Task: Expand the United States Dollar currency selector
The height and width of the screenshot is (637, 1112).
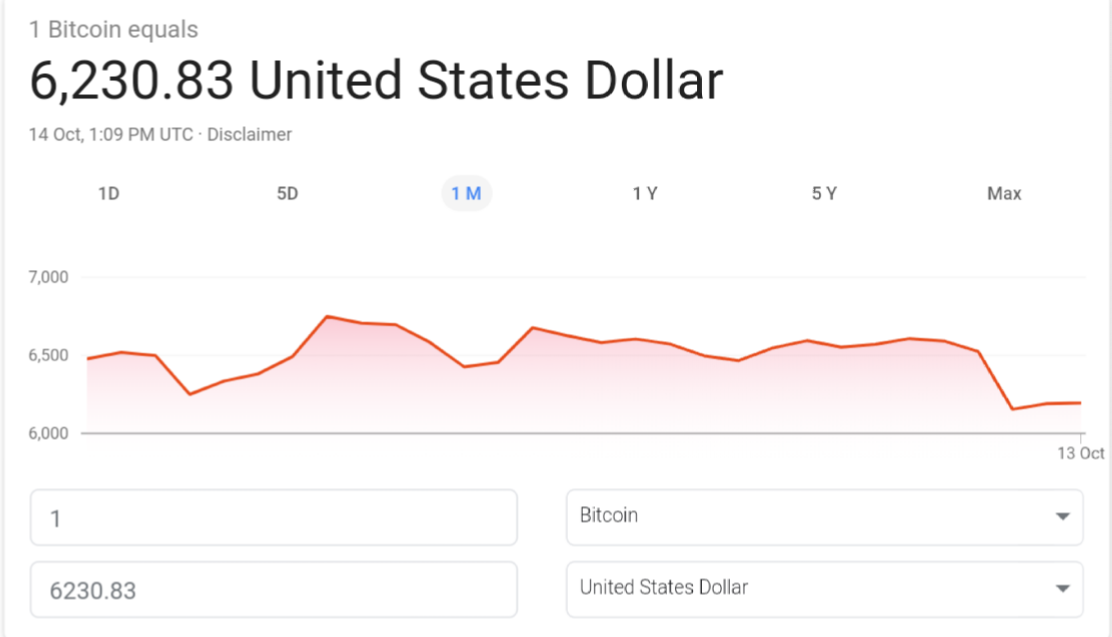Action: [x=824, y=589]
